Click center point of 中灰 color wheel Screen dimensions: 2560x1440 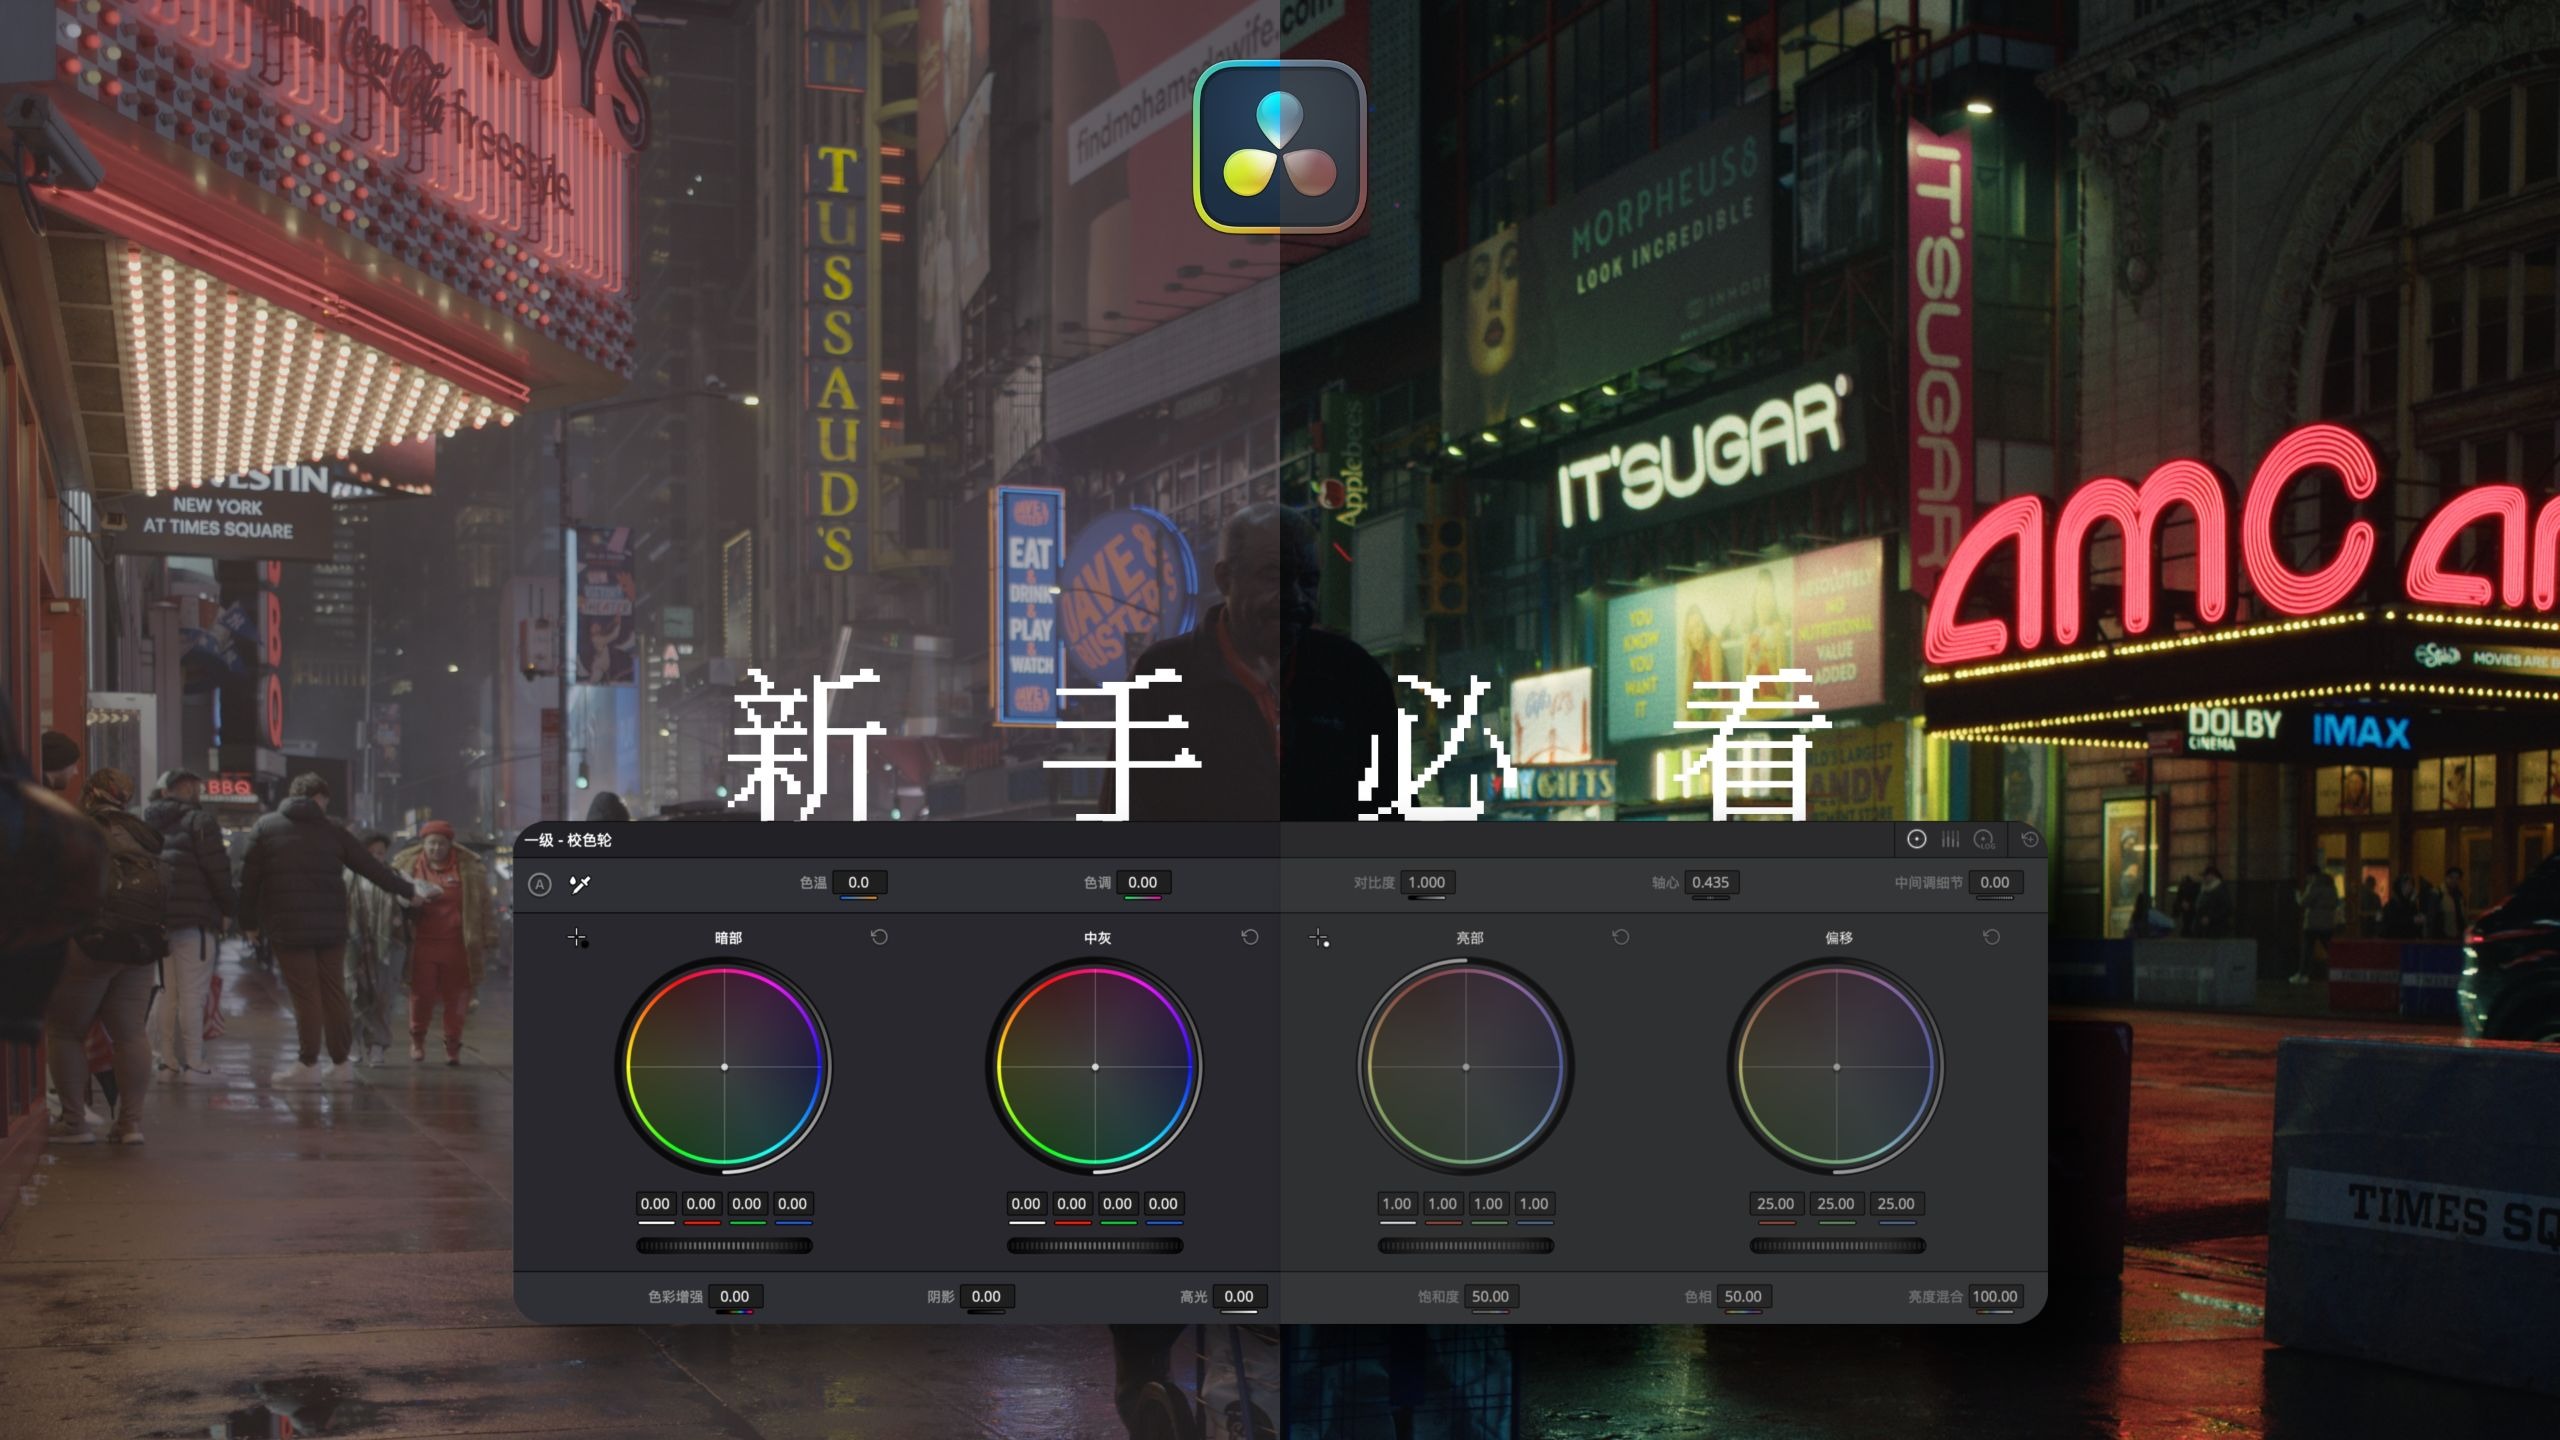click(x=1095, y=1067)
